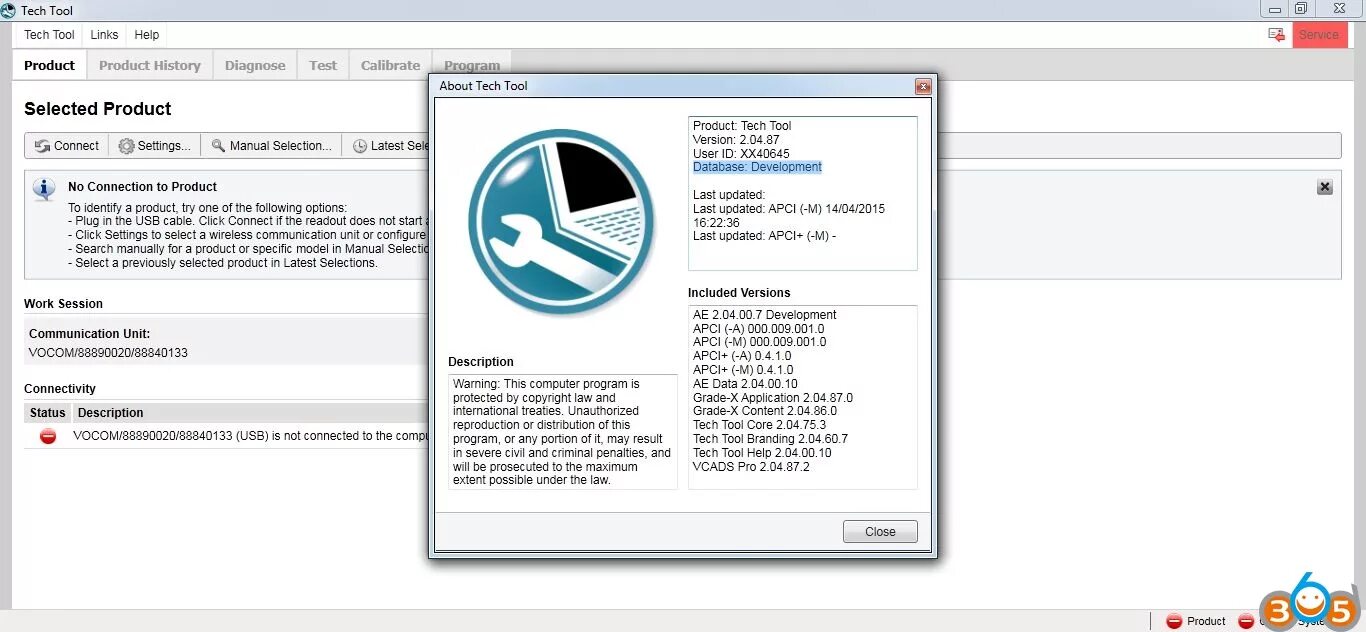Click the User ID: XX40645 line
The image size is (1366, 632).
click(x=741, y=154)
